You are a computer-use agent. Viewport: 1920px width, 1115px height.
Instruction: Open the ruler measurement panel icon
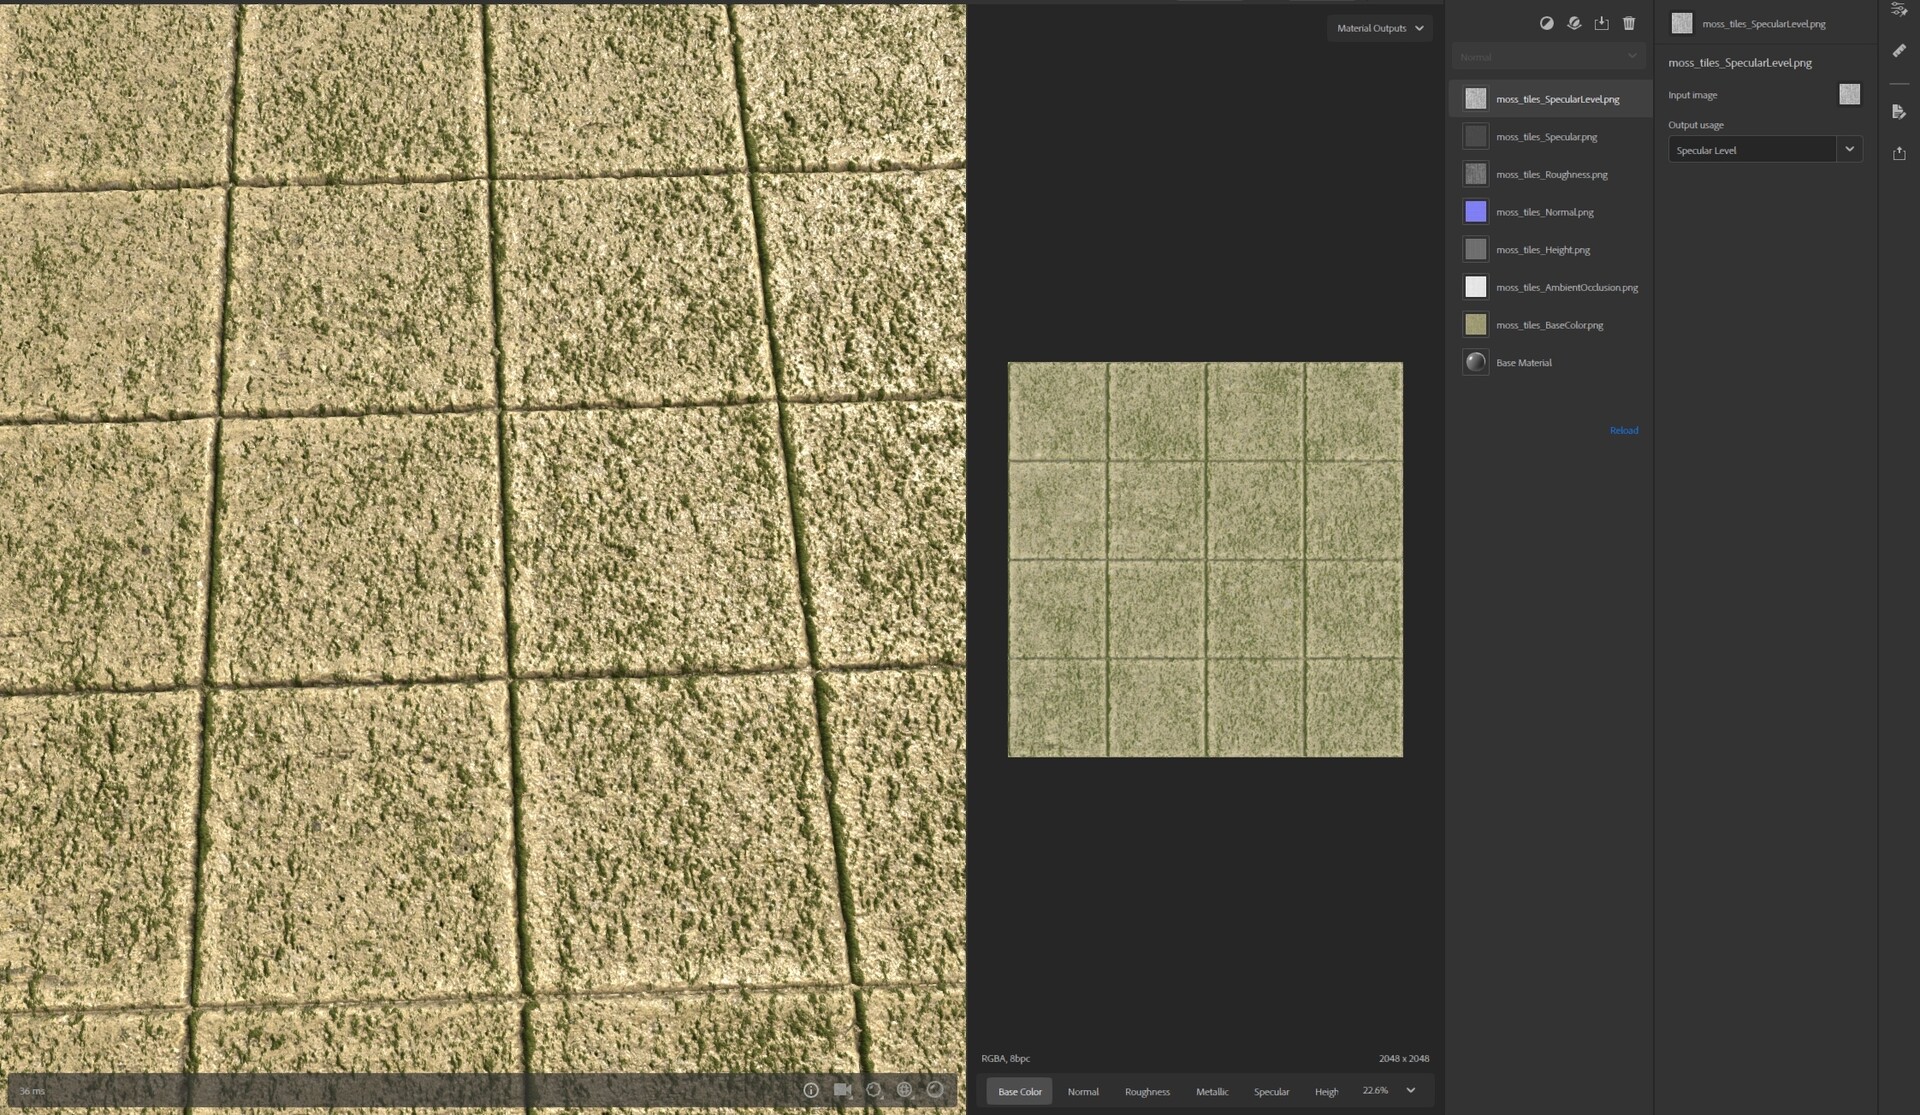tap(1899, 51)
